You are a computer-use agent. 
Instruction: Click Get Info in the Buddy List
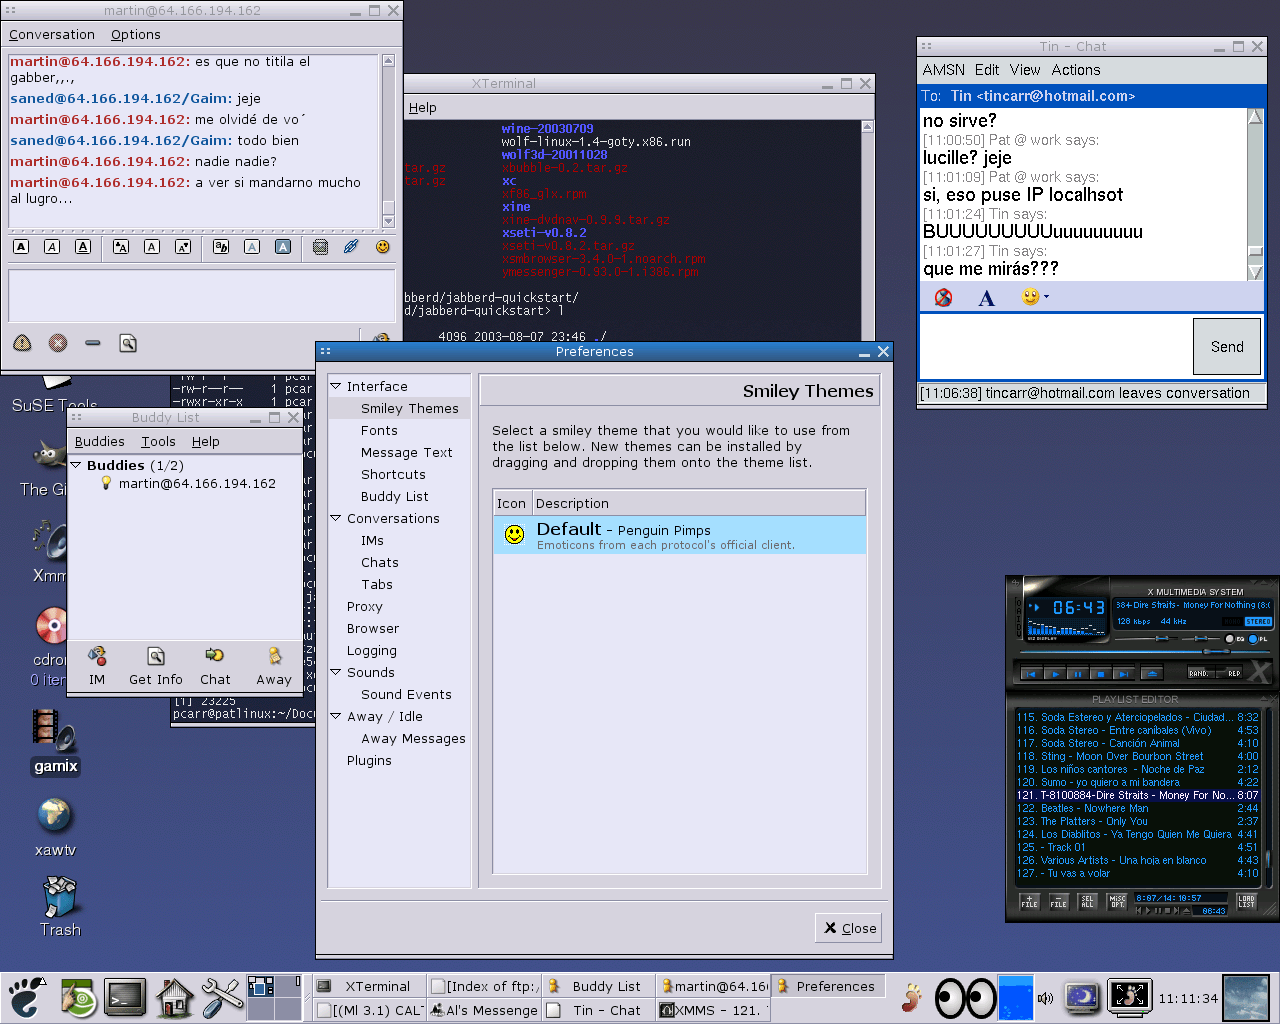[x=156, y=666]
